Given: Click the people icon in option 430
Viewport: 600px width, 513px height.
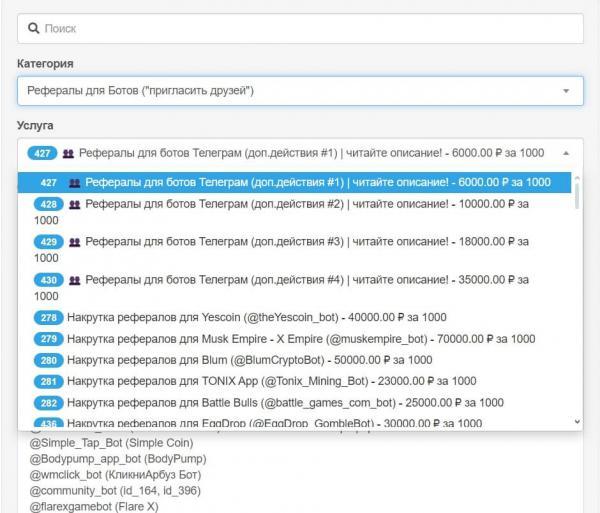Looking at the screenshot, I should [x=74, y=280].
